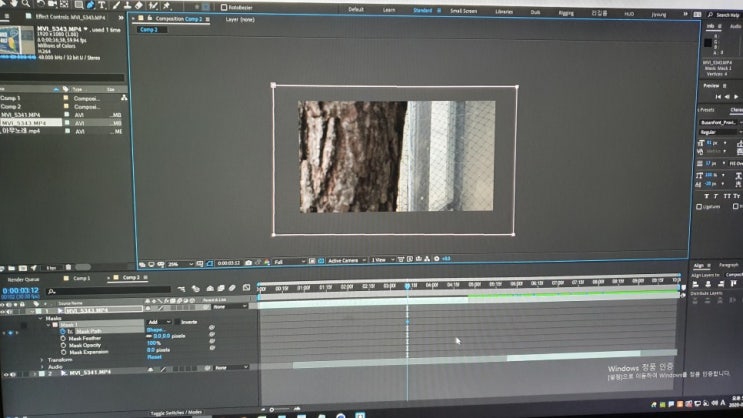The image size is (743, 418).
Task: Hide layer 1 video eye switch
Action: (x=3, y=312)
